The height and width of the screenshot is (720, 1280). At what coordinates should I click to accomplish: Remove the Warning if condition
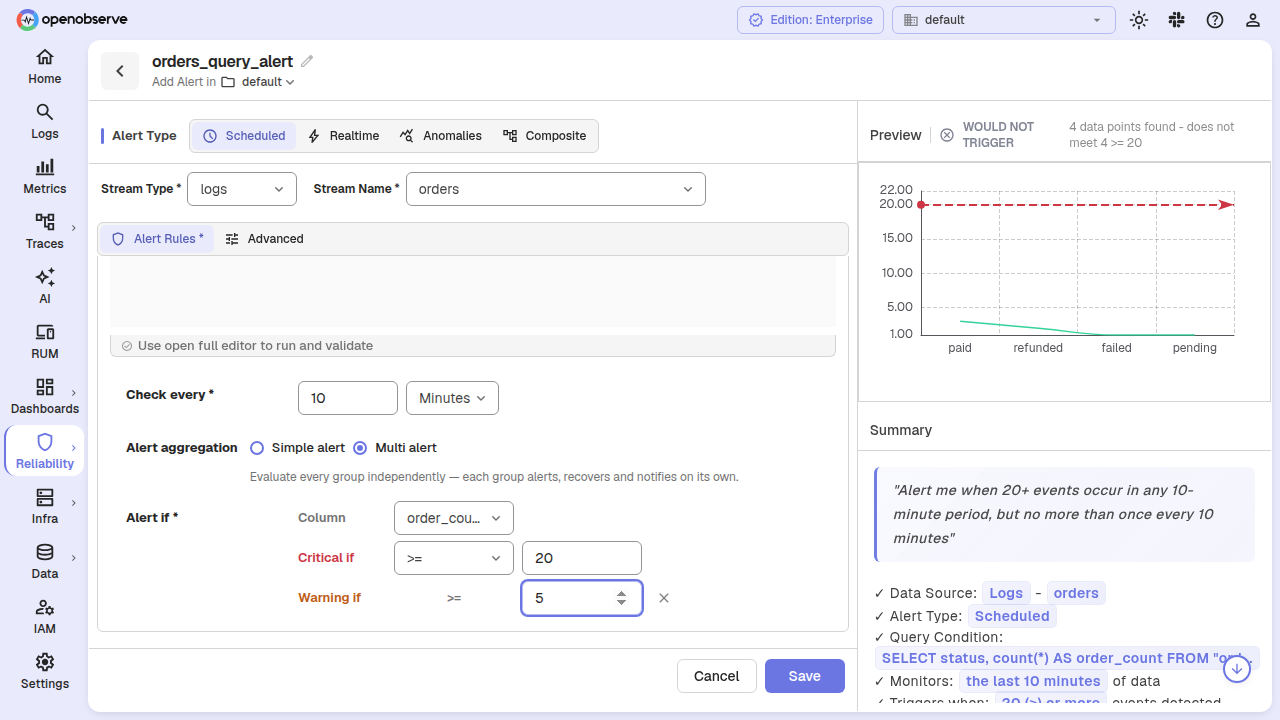click(x=664, y=598)
